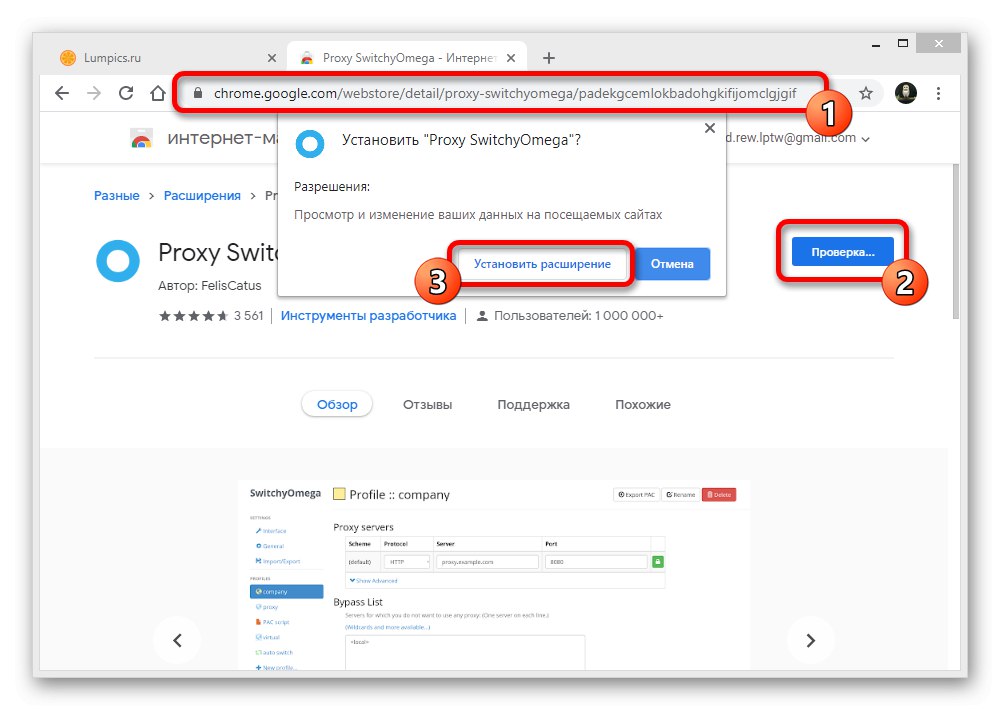
Task: Show next screenshot with right arrow
Action: 810,640
